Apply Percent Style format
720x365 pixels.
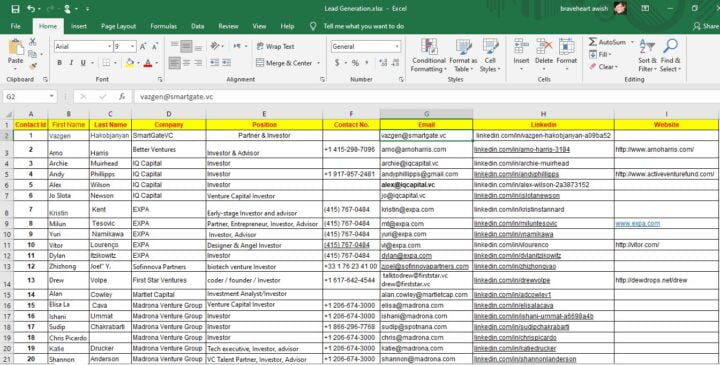click(x=355, y=63)
